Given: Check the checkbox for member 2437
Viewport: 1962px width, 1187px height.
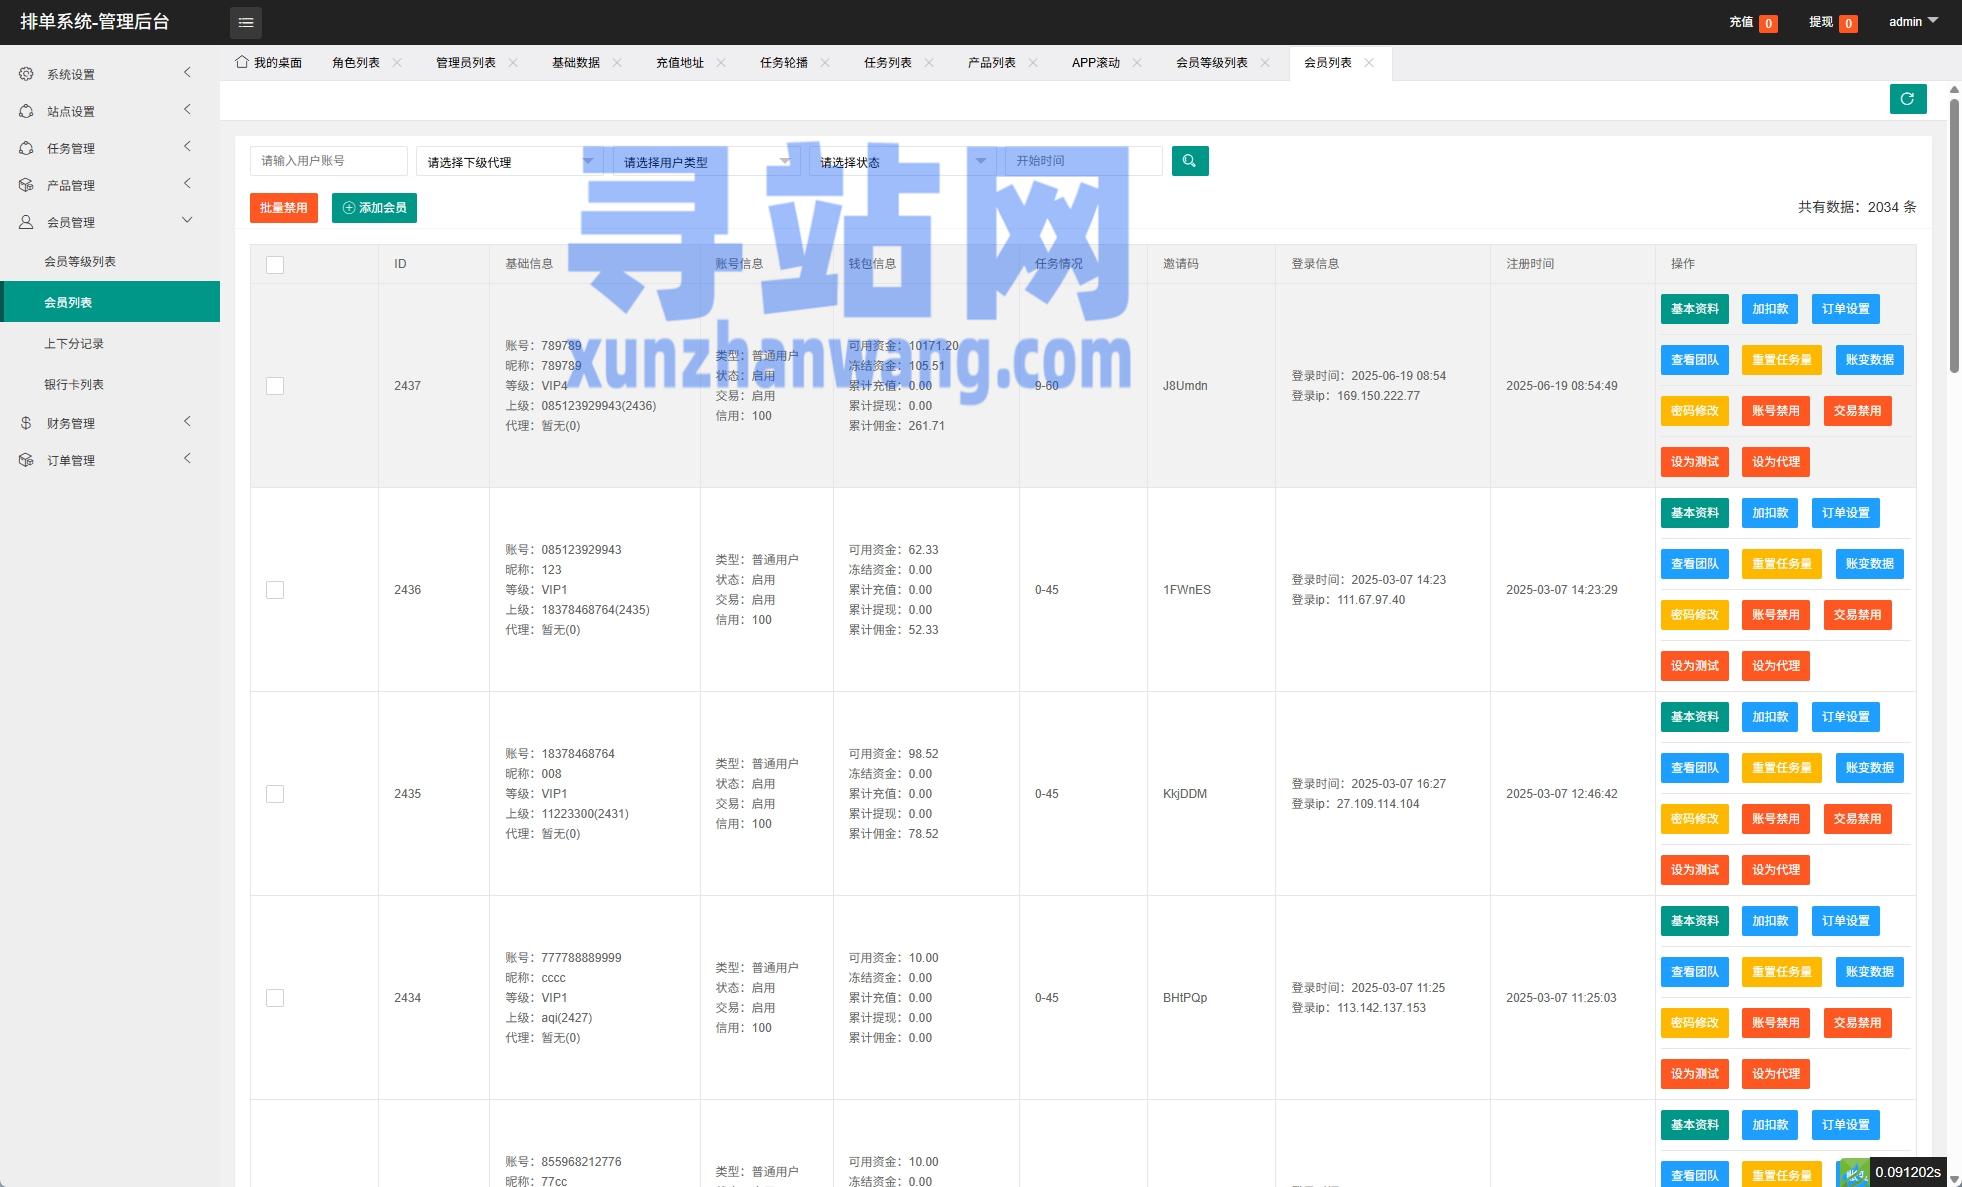Looking at the screenshot, I should click(275, 386).
